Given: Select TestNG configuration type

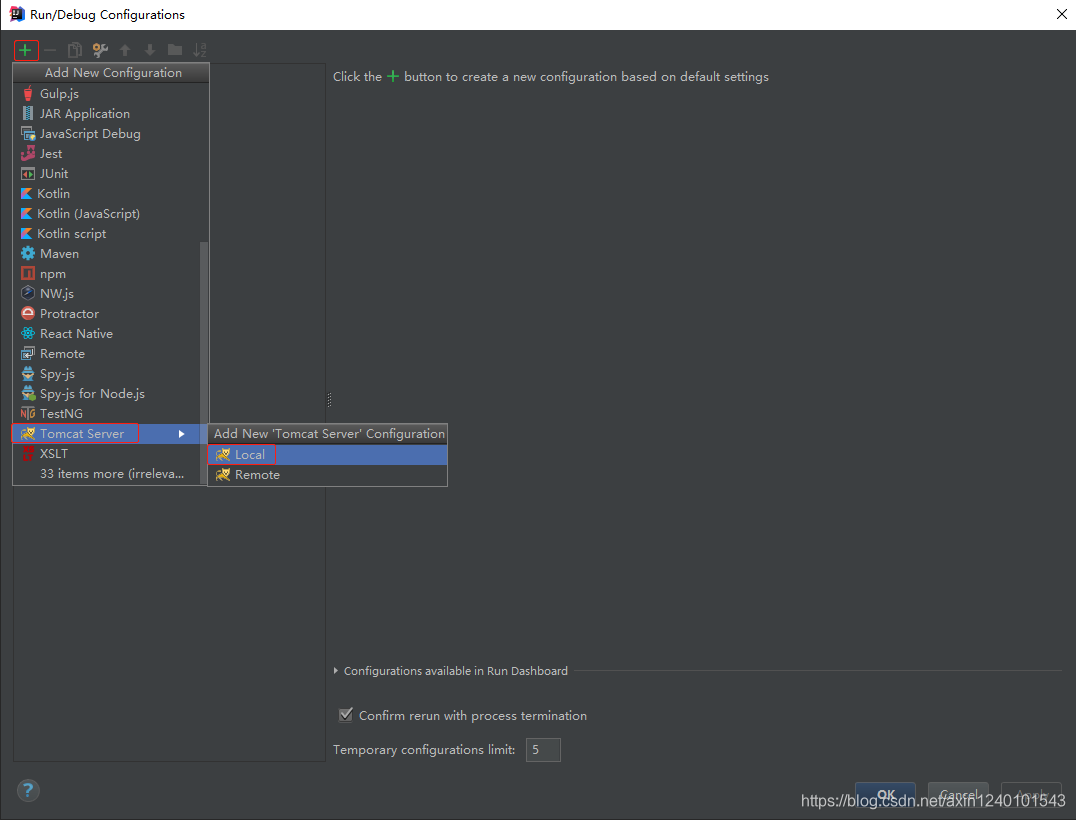Looking at the screenshot, I should click(x=106, y=413).
